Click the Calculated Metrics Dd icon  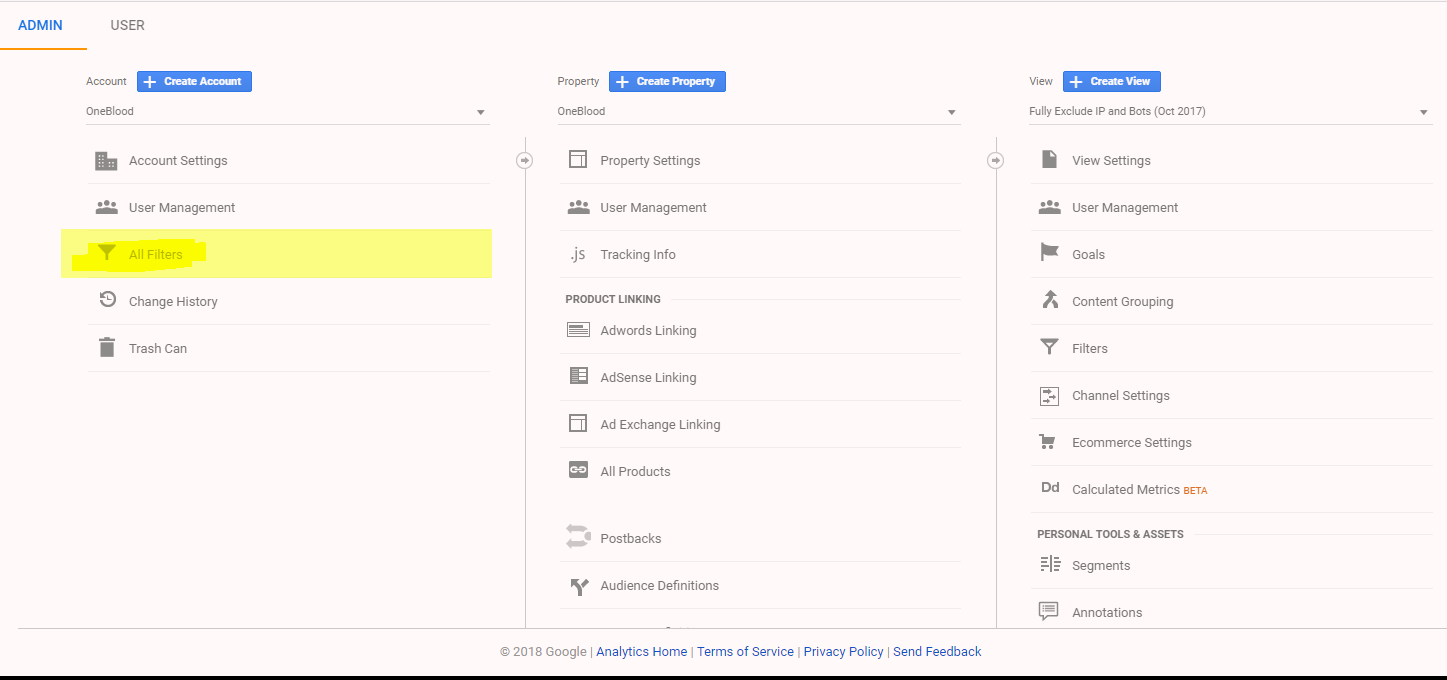tap(1050, 488)
